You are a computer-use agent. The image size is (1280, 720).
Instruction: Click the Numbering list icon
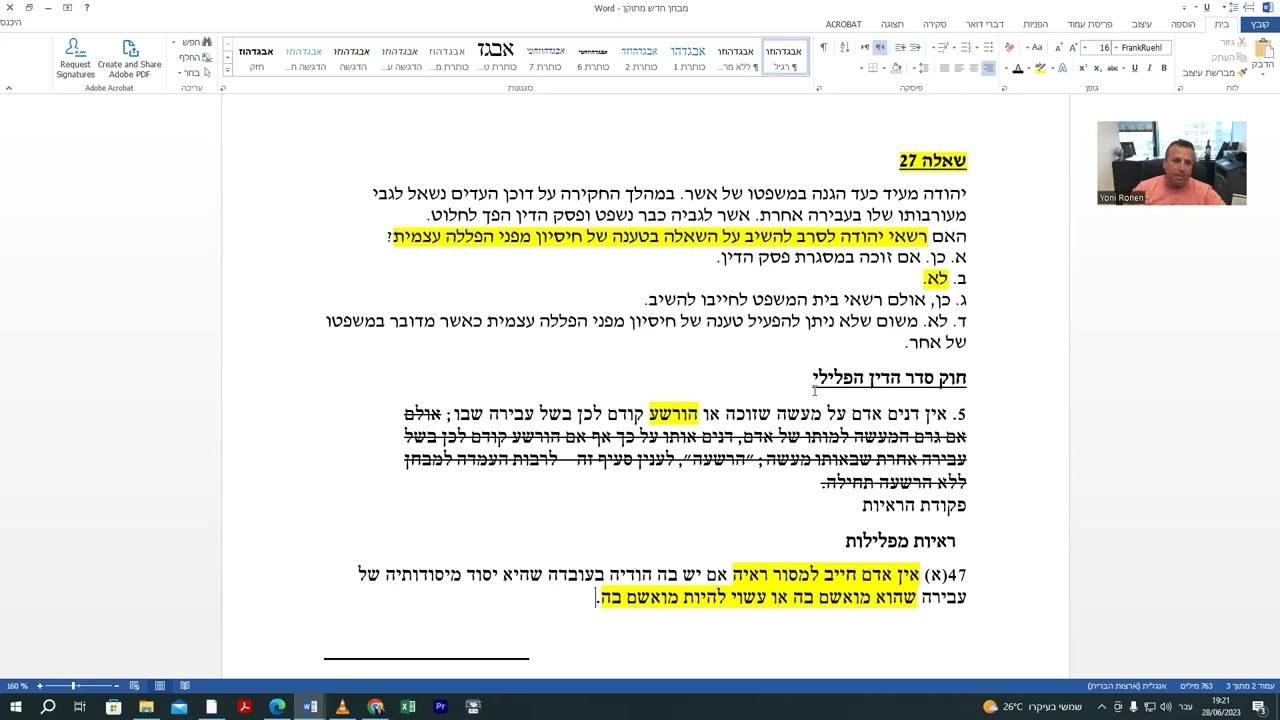point(965,47)
